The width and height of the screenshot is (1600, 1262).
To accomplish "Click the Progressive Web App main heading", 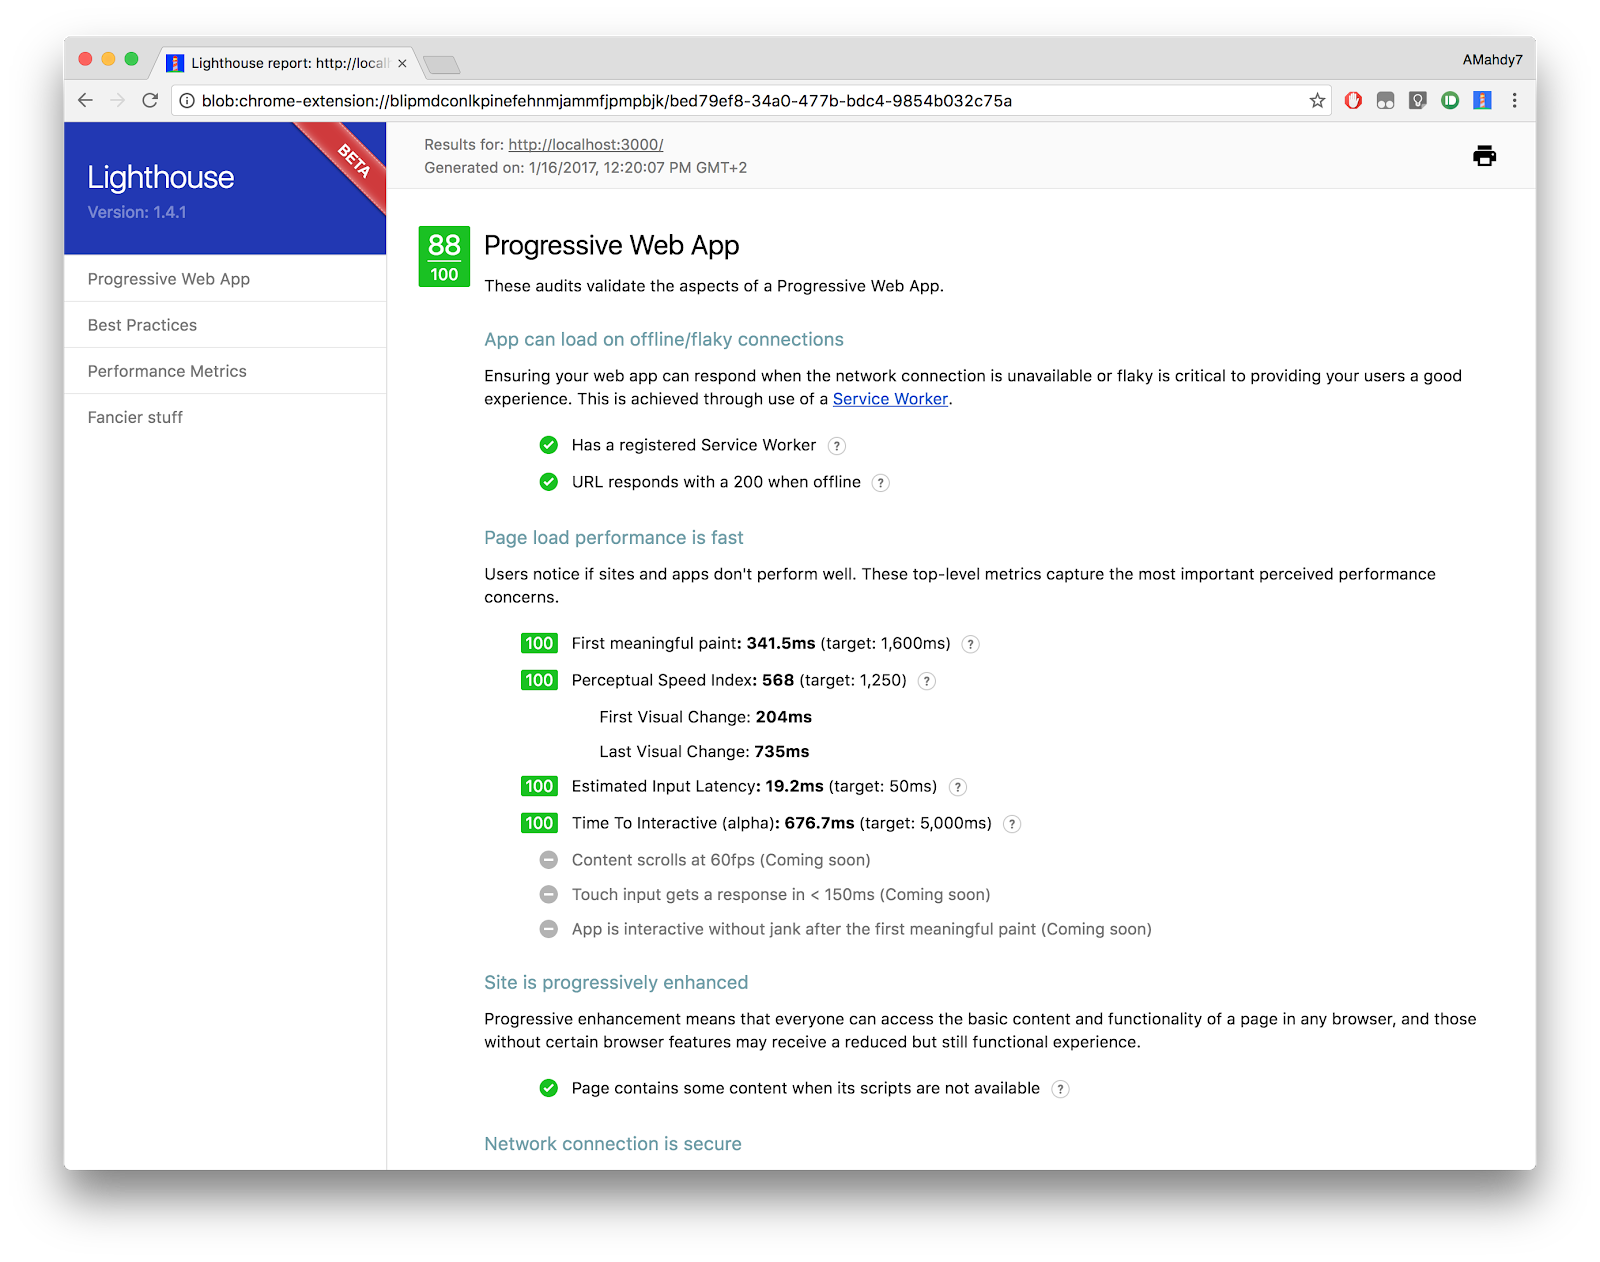I will click(x=612, y=245).
